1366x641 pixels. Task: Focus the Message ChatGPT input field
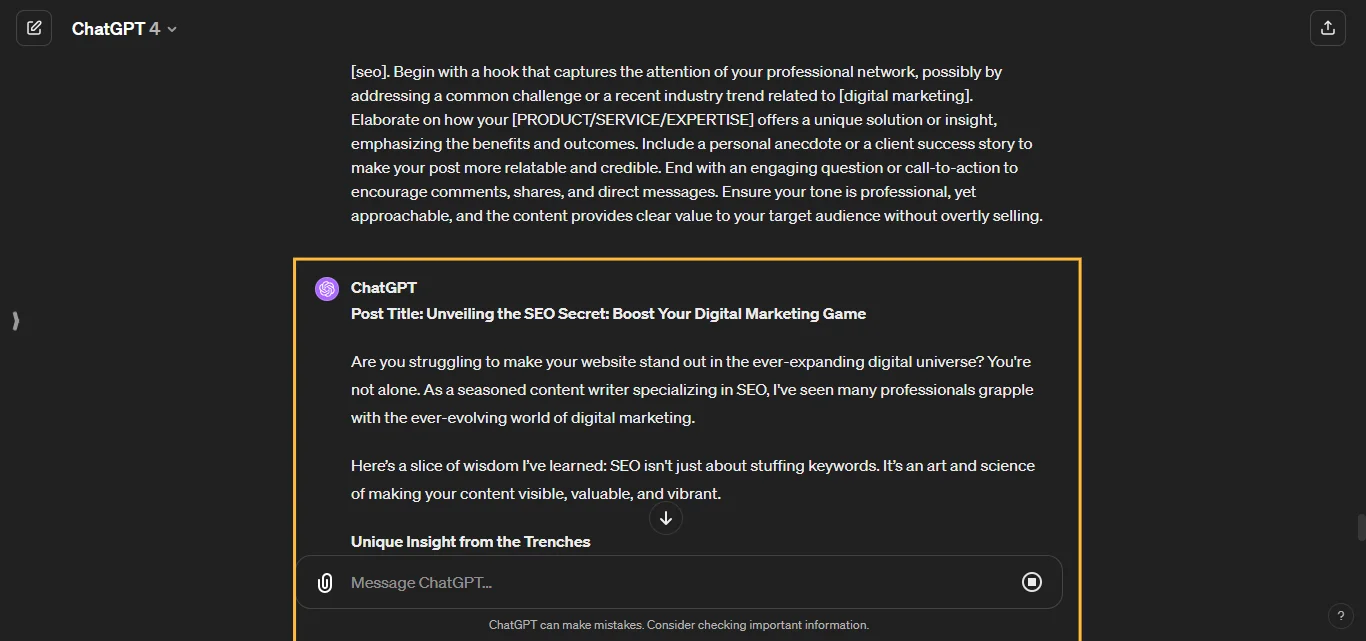pos(600,582)
